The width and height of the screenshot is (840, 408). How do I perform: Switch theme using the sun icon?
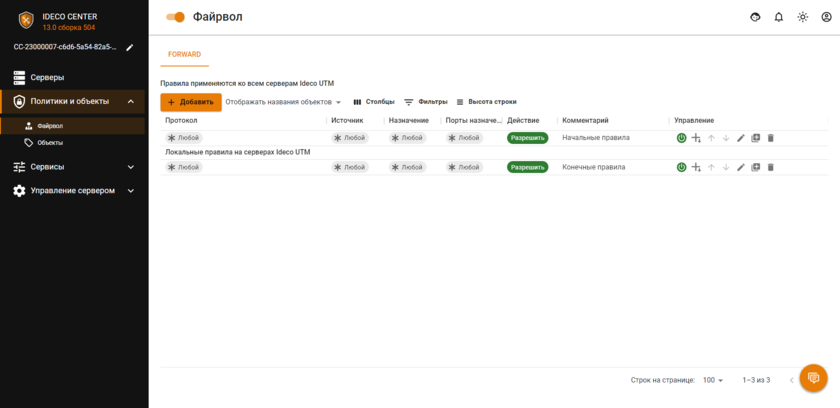(x=802, y=17)
